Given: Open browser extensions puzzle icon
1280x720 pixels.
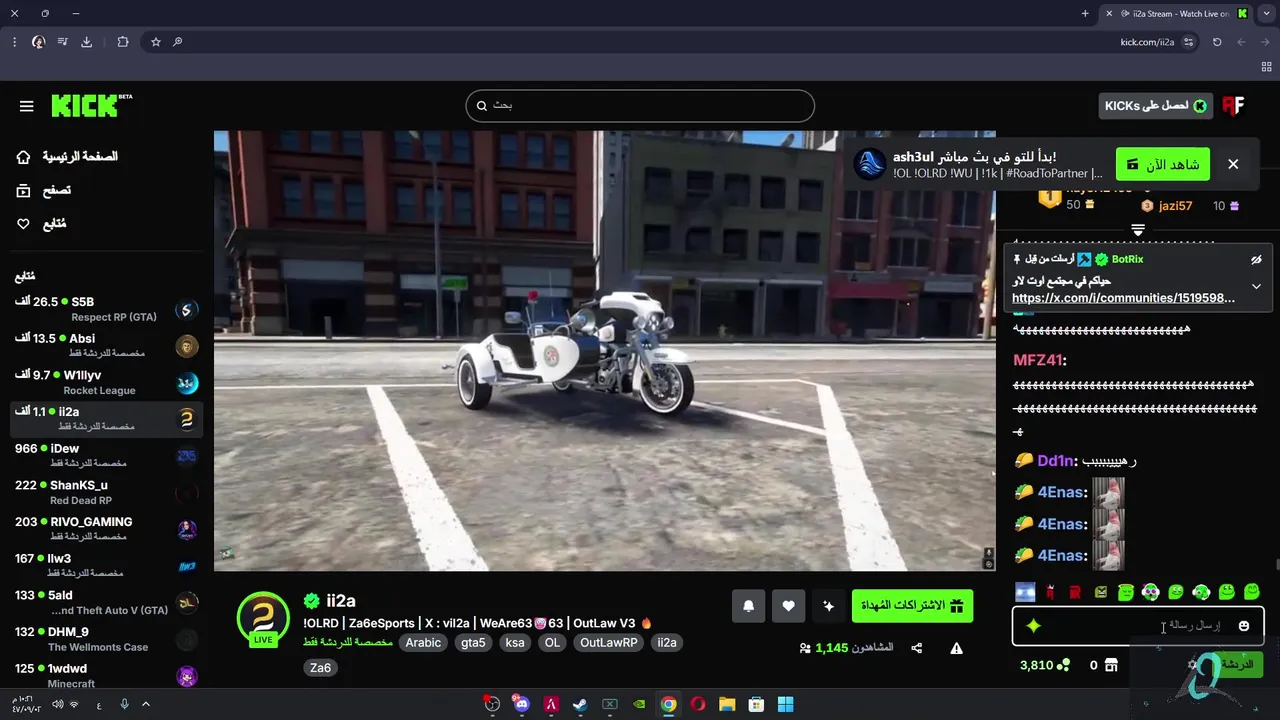Looking at the screenshot, I should [123, 42].
